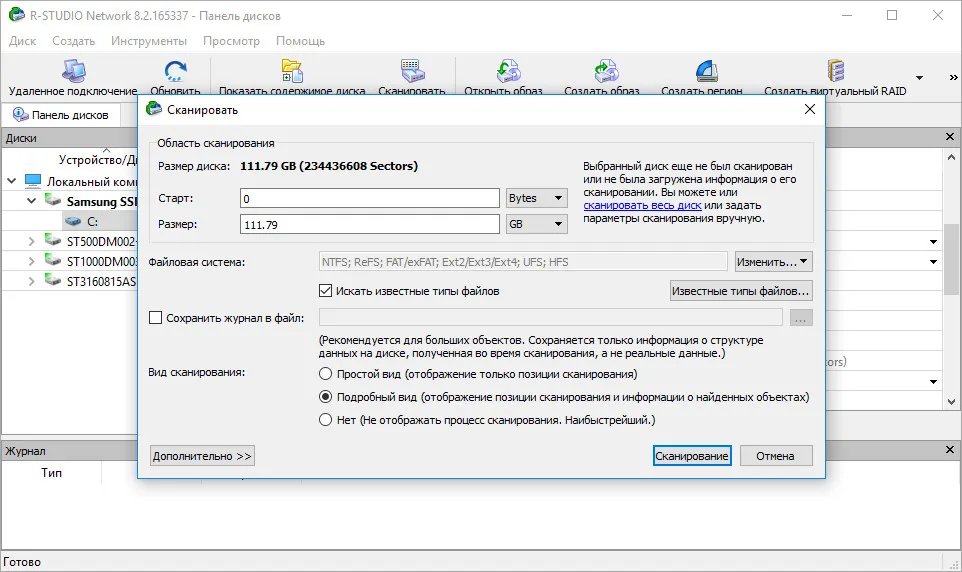Click the Известные типы файлов... button

tap(741, 291)
